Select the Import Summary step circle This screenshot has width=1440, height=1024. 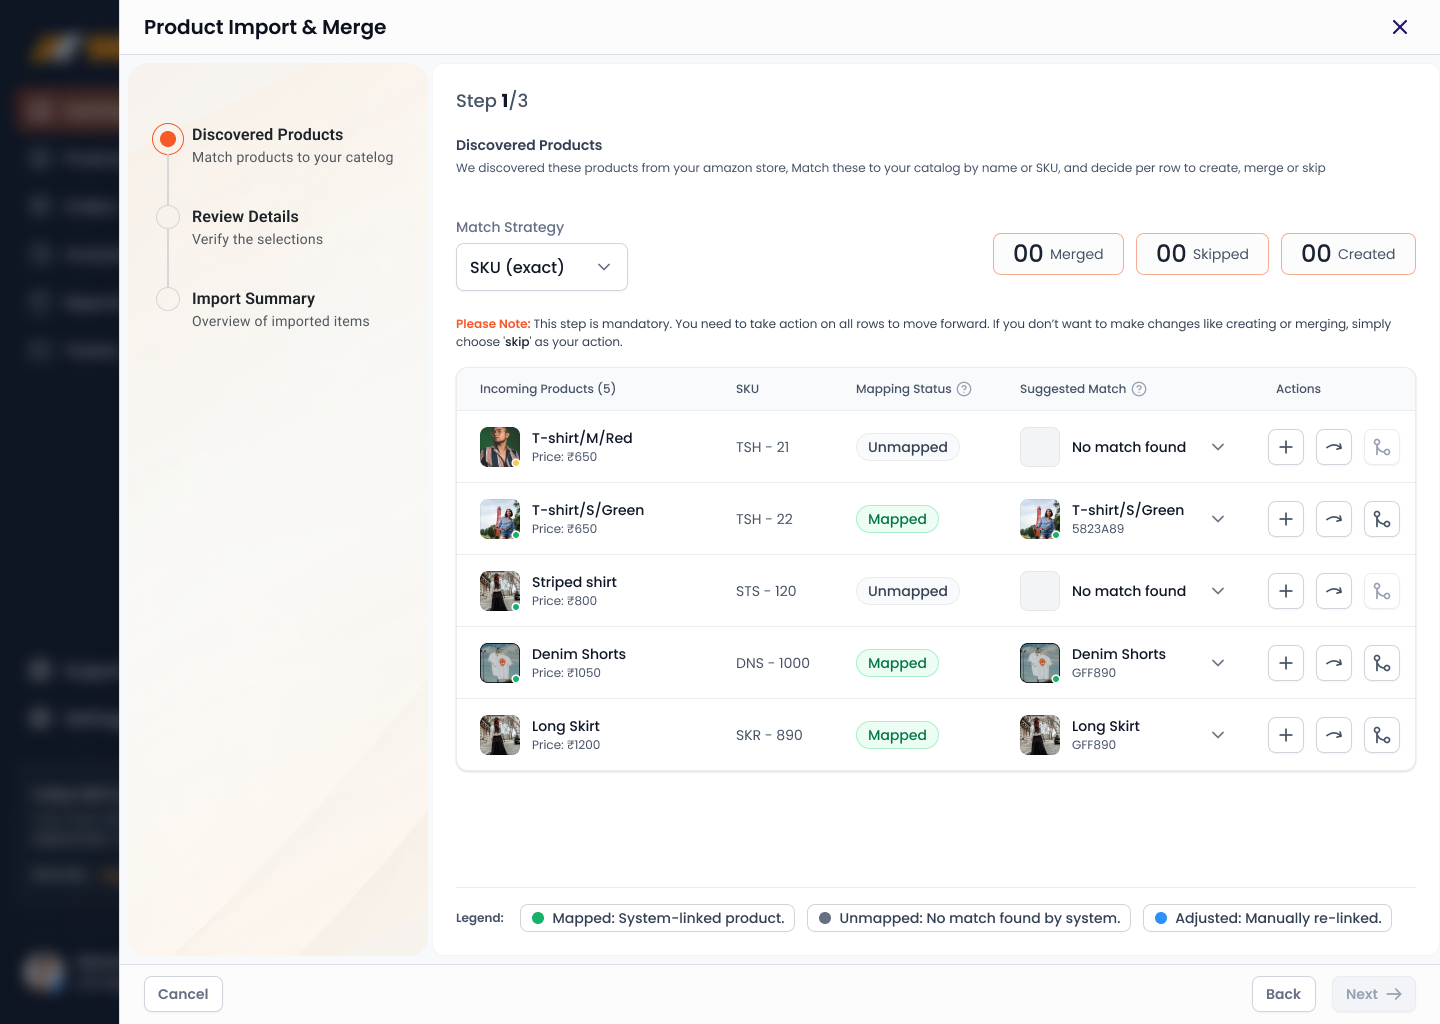(168, 299)
